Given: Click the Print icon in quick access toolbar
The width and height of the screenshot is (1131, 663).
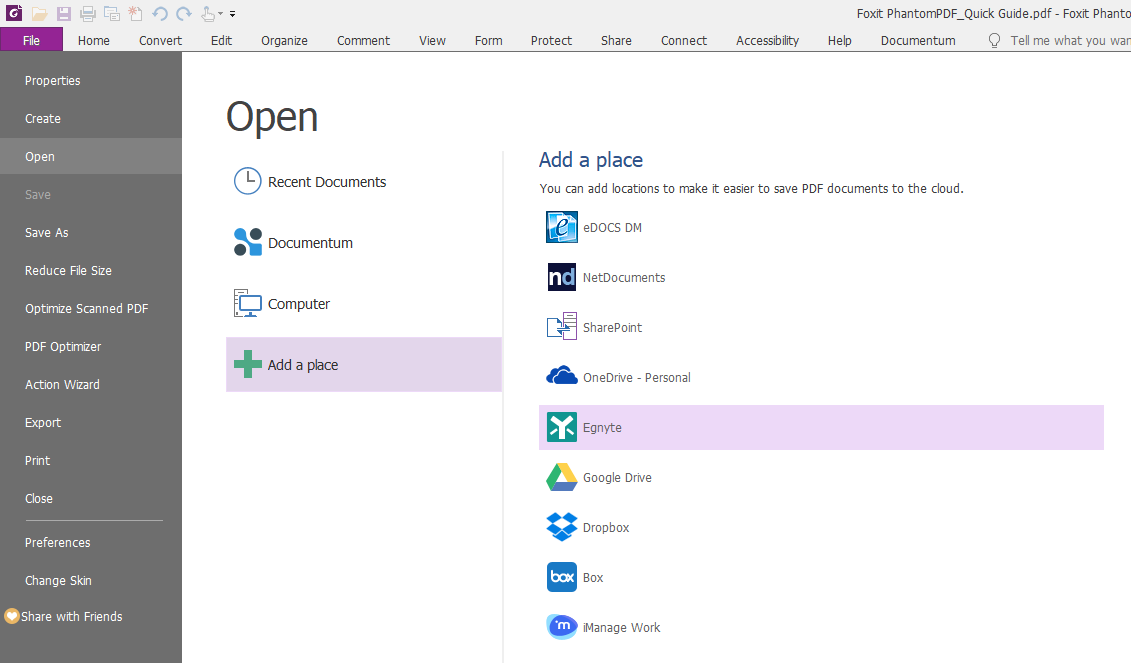Looking at the screenshot, I should click(87, 13).
